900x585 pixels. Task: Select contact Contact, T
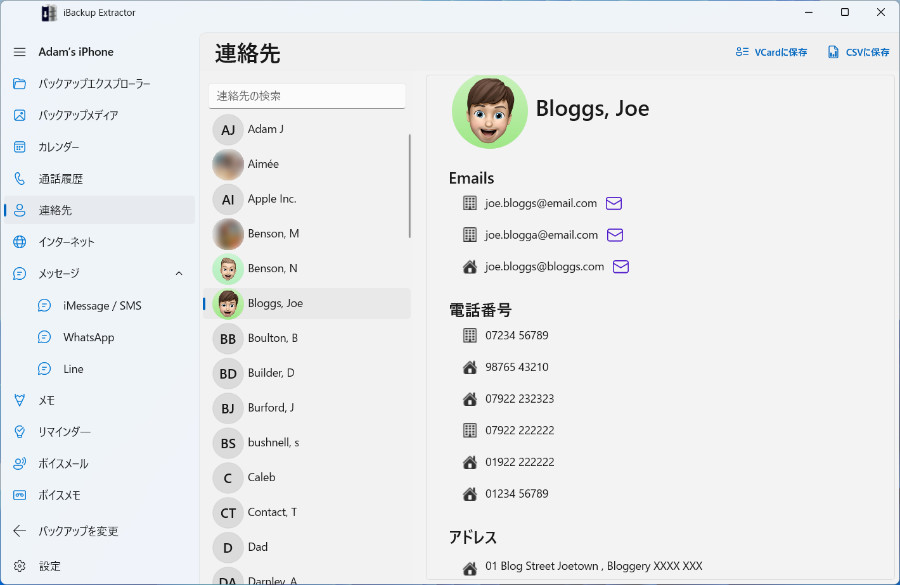(307, 512)
